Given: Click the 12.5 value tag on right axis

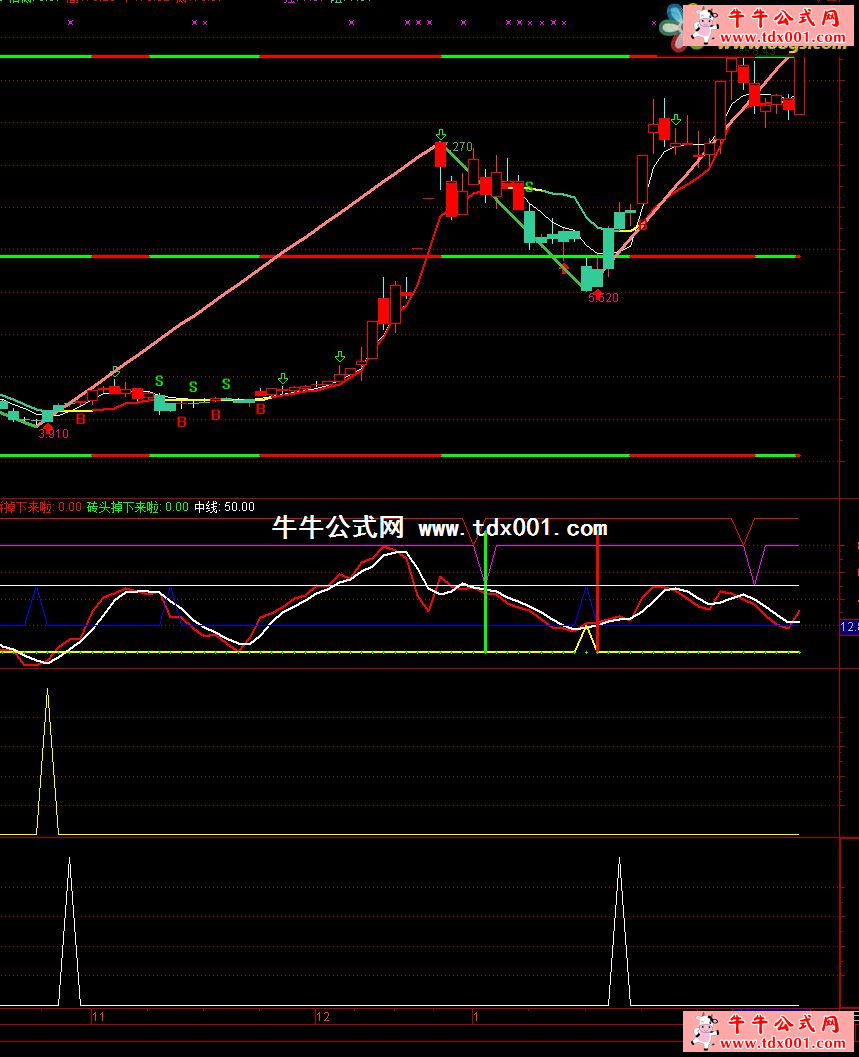Looking at the screenshot, I should (849, 627).
